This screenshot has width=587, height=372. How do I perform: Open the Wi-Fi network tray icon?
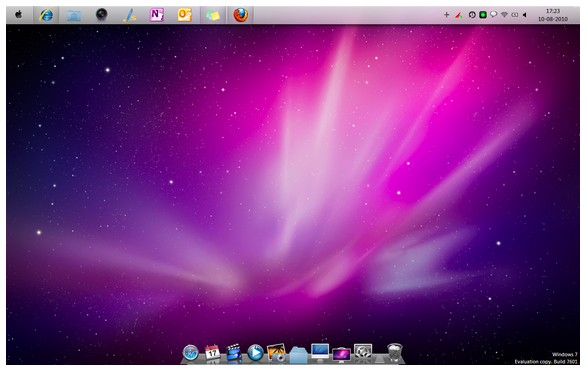click(x=504, y=15)
